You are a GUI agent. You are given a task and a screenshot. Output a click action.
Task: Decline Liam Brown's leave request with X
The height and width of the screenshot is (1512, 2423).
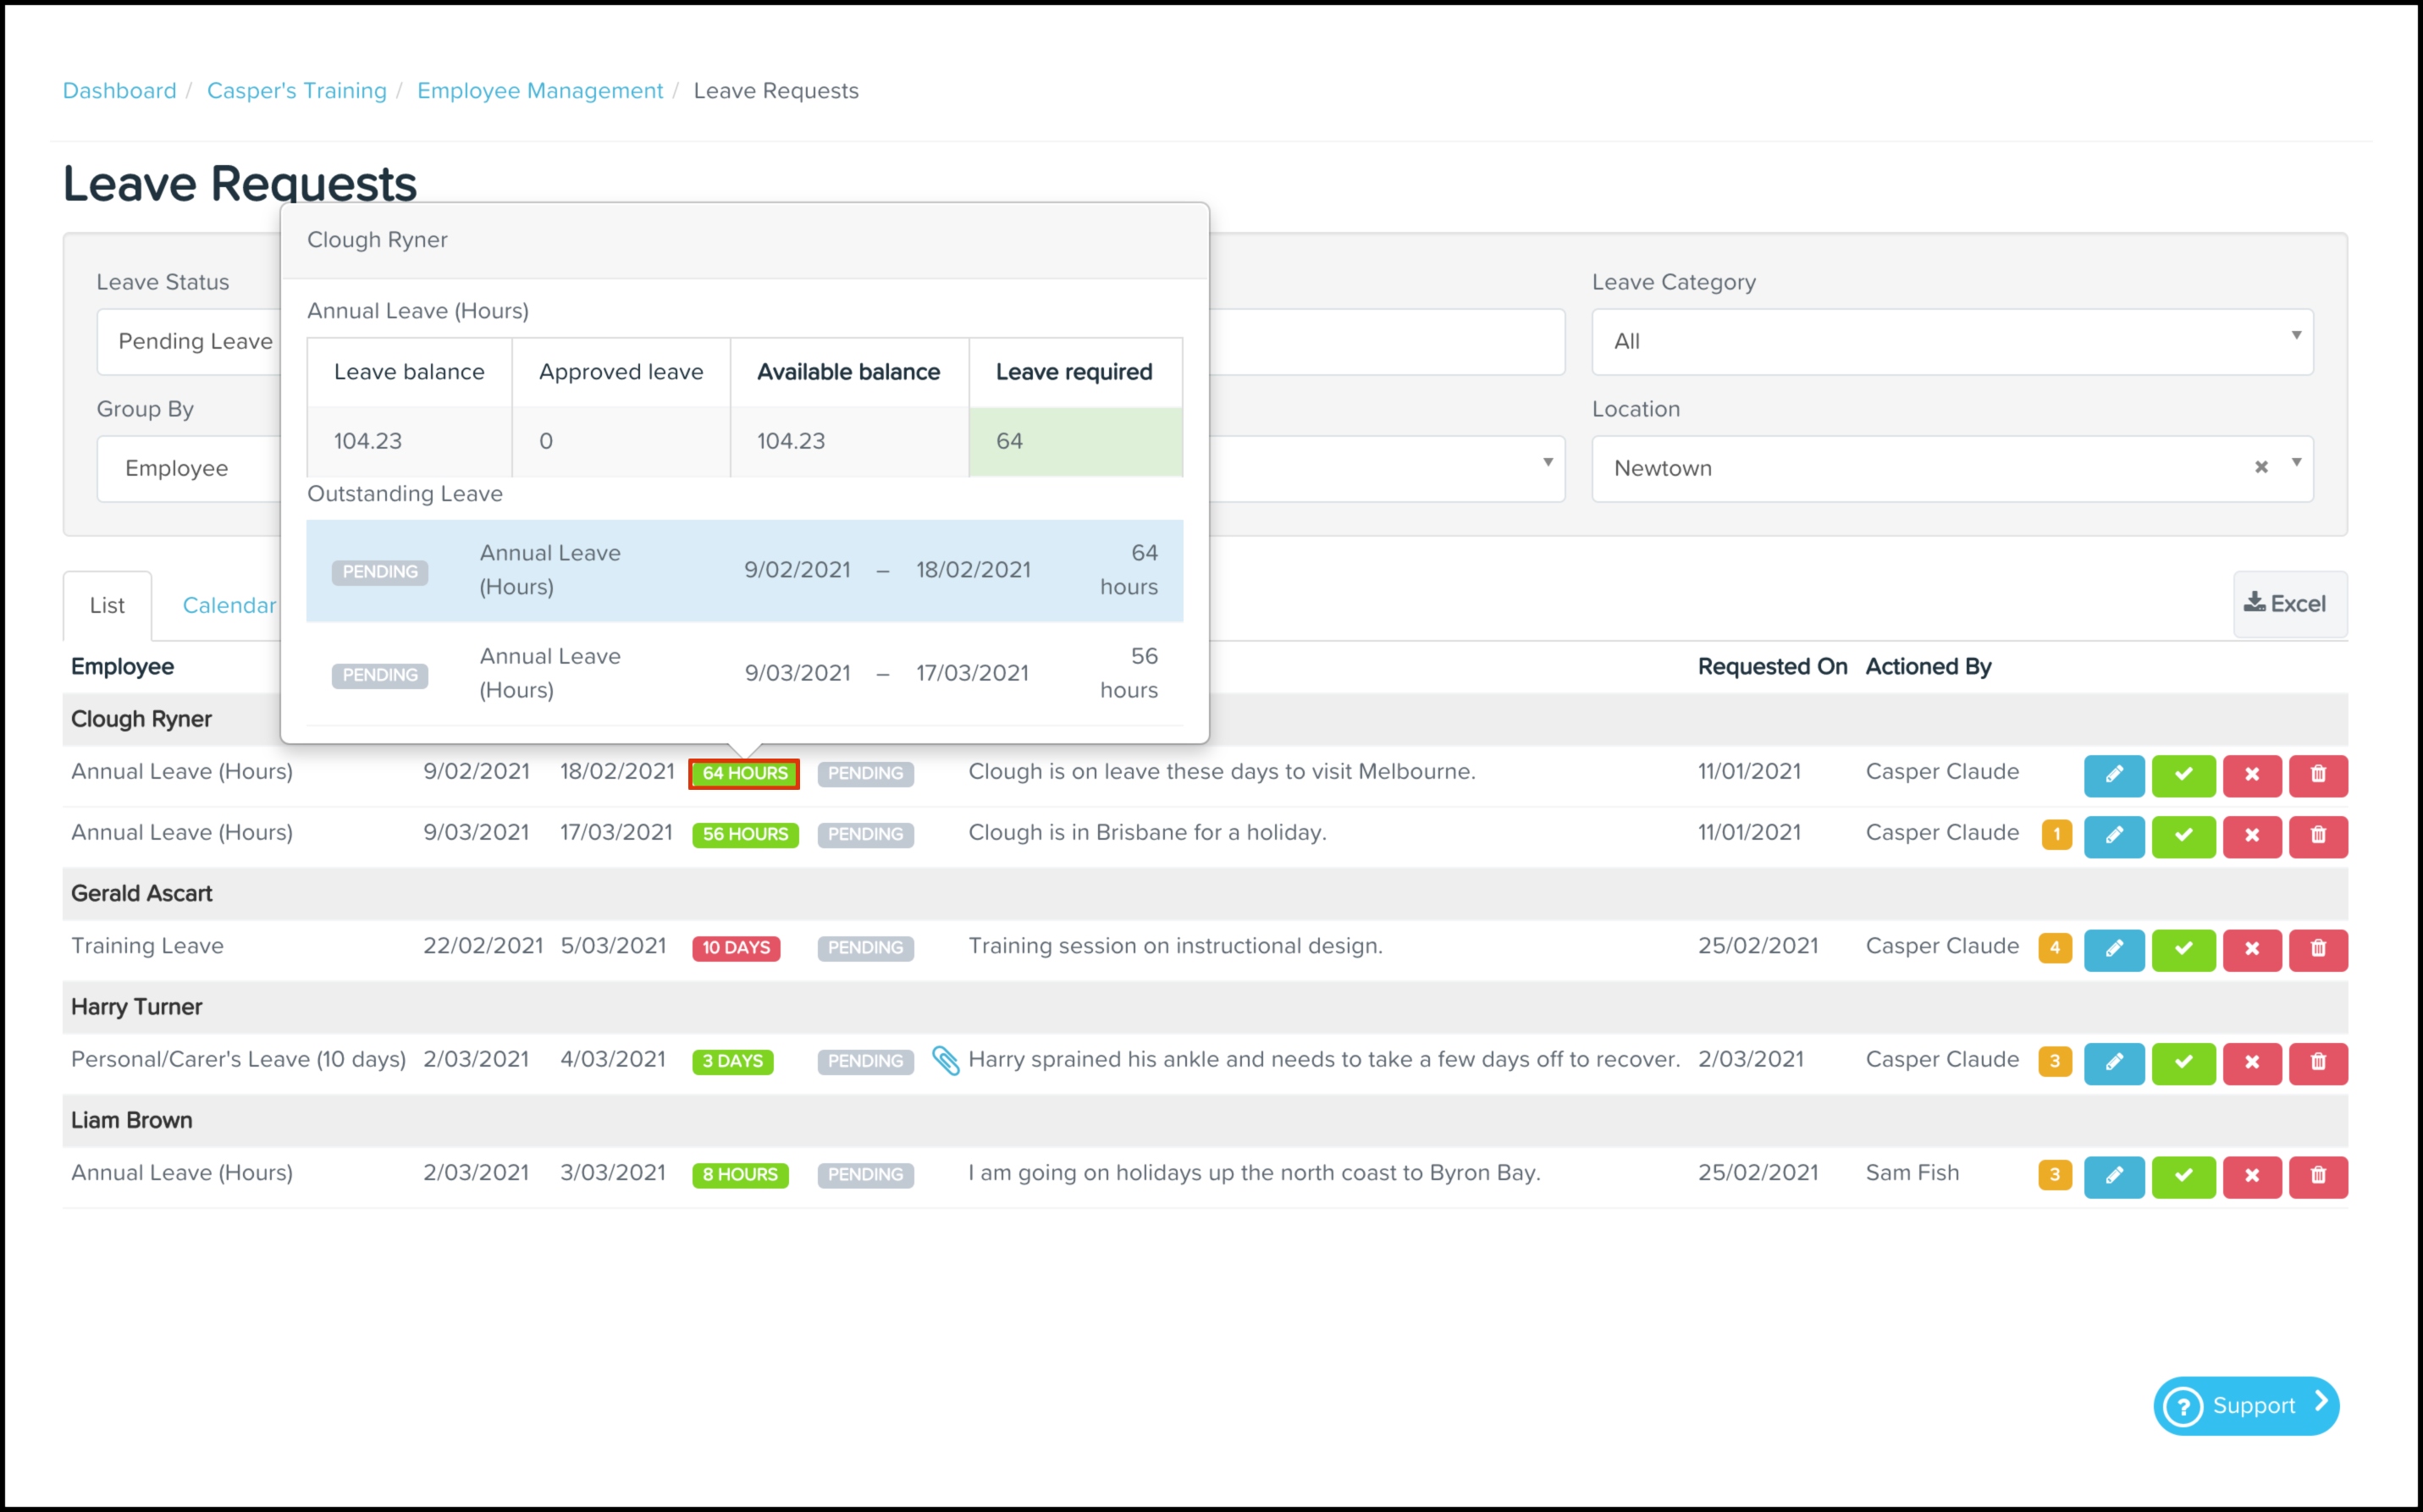pyautogui.click(x=2251, y=1175)
